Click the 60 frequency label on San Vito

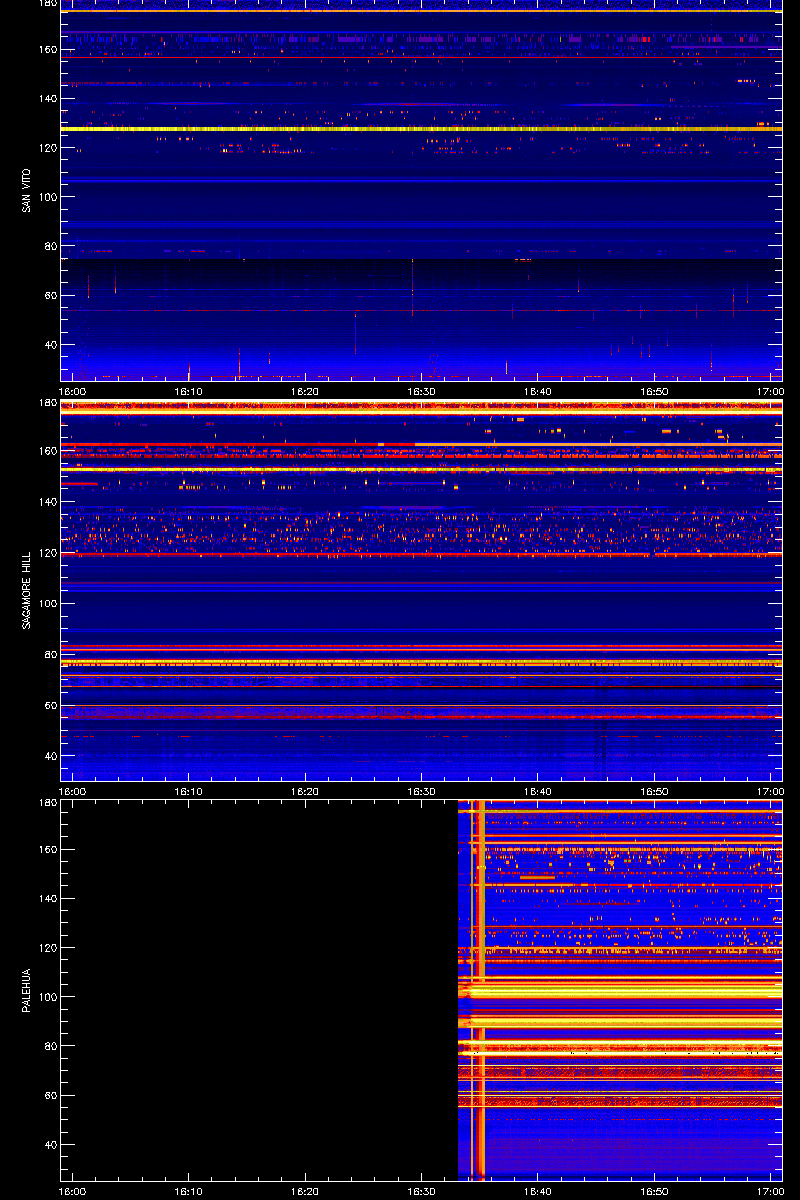pyautogui.click(x=50, y=296)
